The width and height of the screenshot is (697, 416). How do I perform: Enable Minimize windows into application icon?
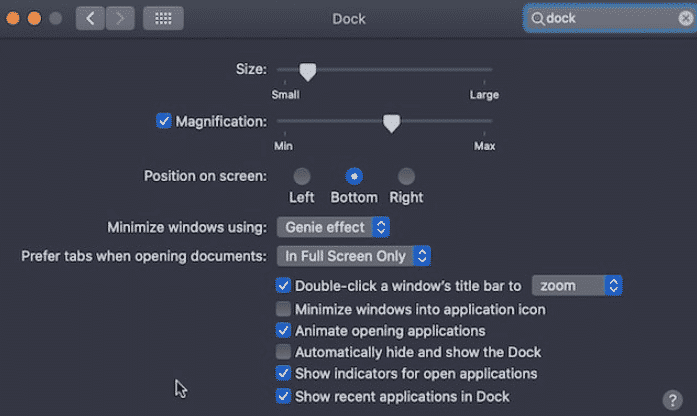click(x=283, y=309)
